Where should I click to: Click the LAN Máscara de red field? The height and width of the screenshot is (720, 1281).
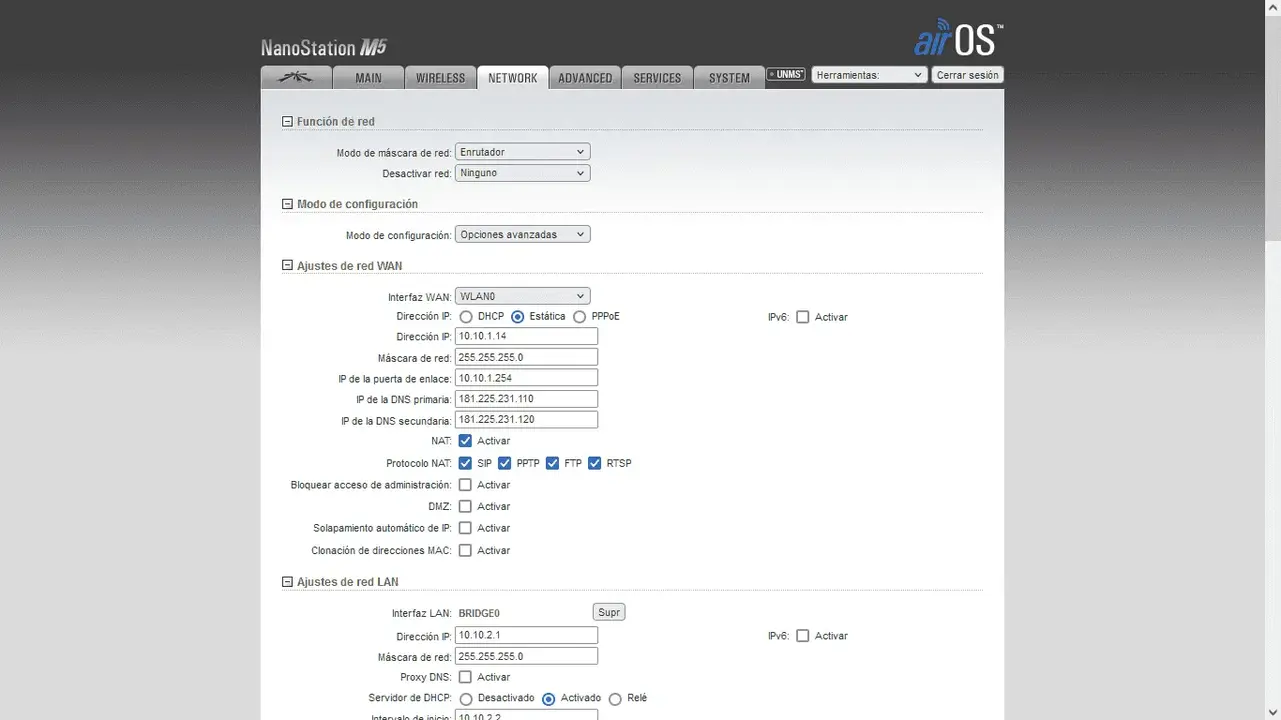[x=526, y=656]
